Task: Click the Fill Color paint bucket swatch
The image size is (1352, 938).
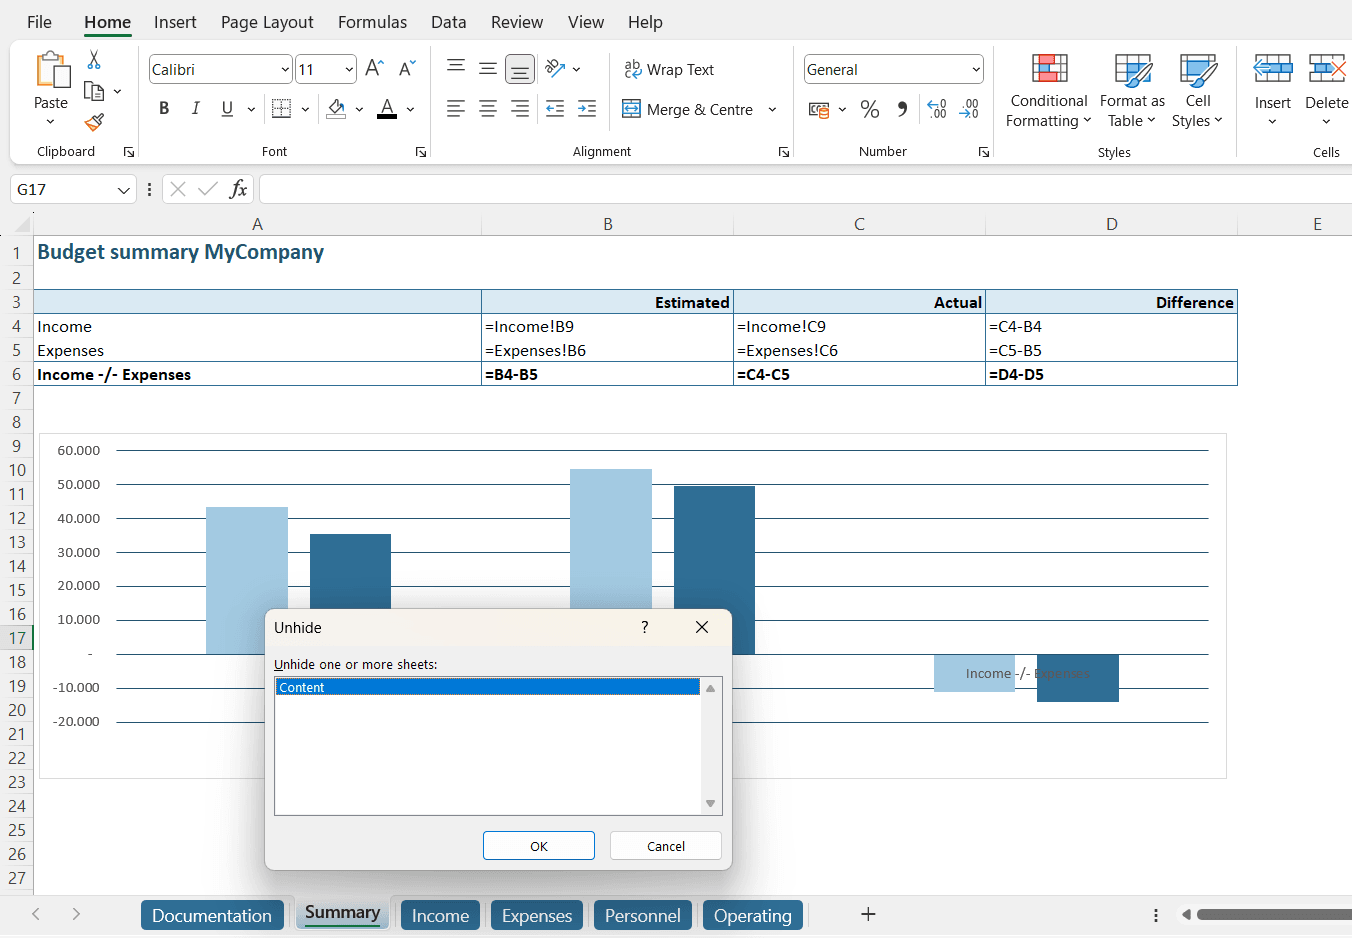Action: pyautogui.click(x=336, y=109)
